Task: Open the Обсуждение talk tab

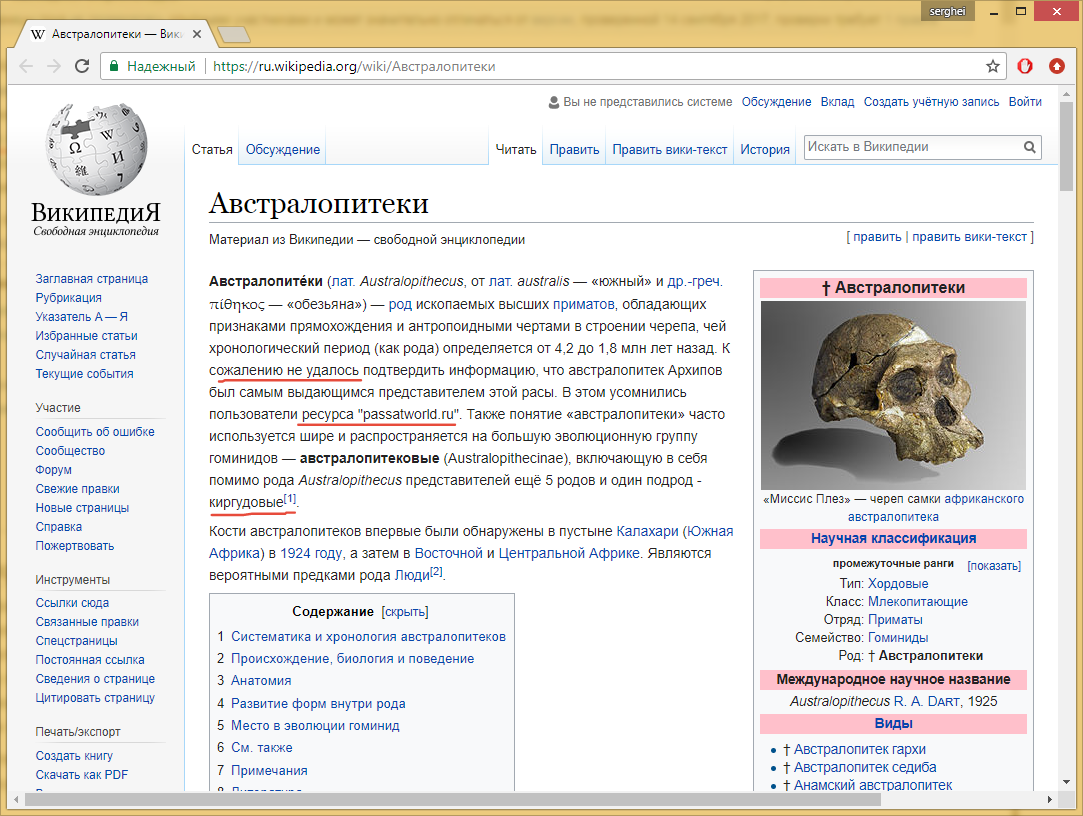Action: [x=283, y=150]
